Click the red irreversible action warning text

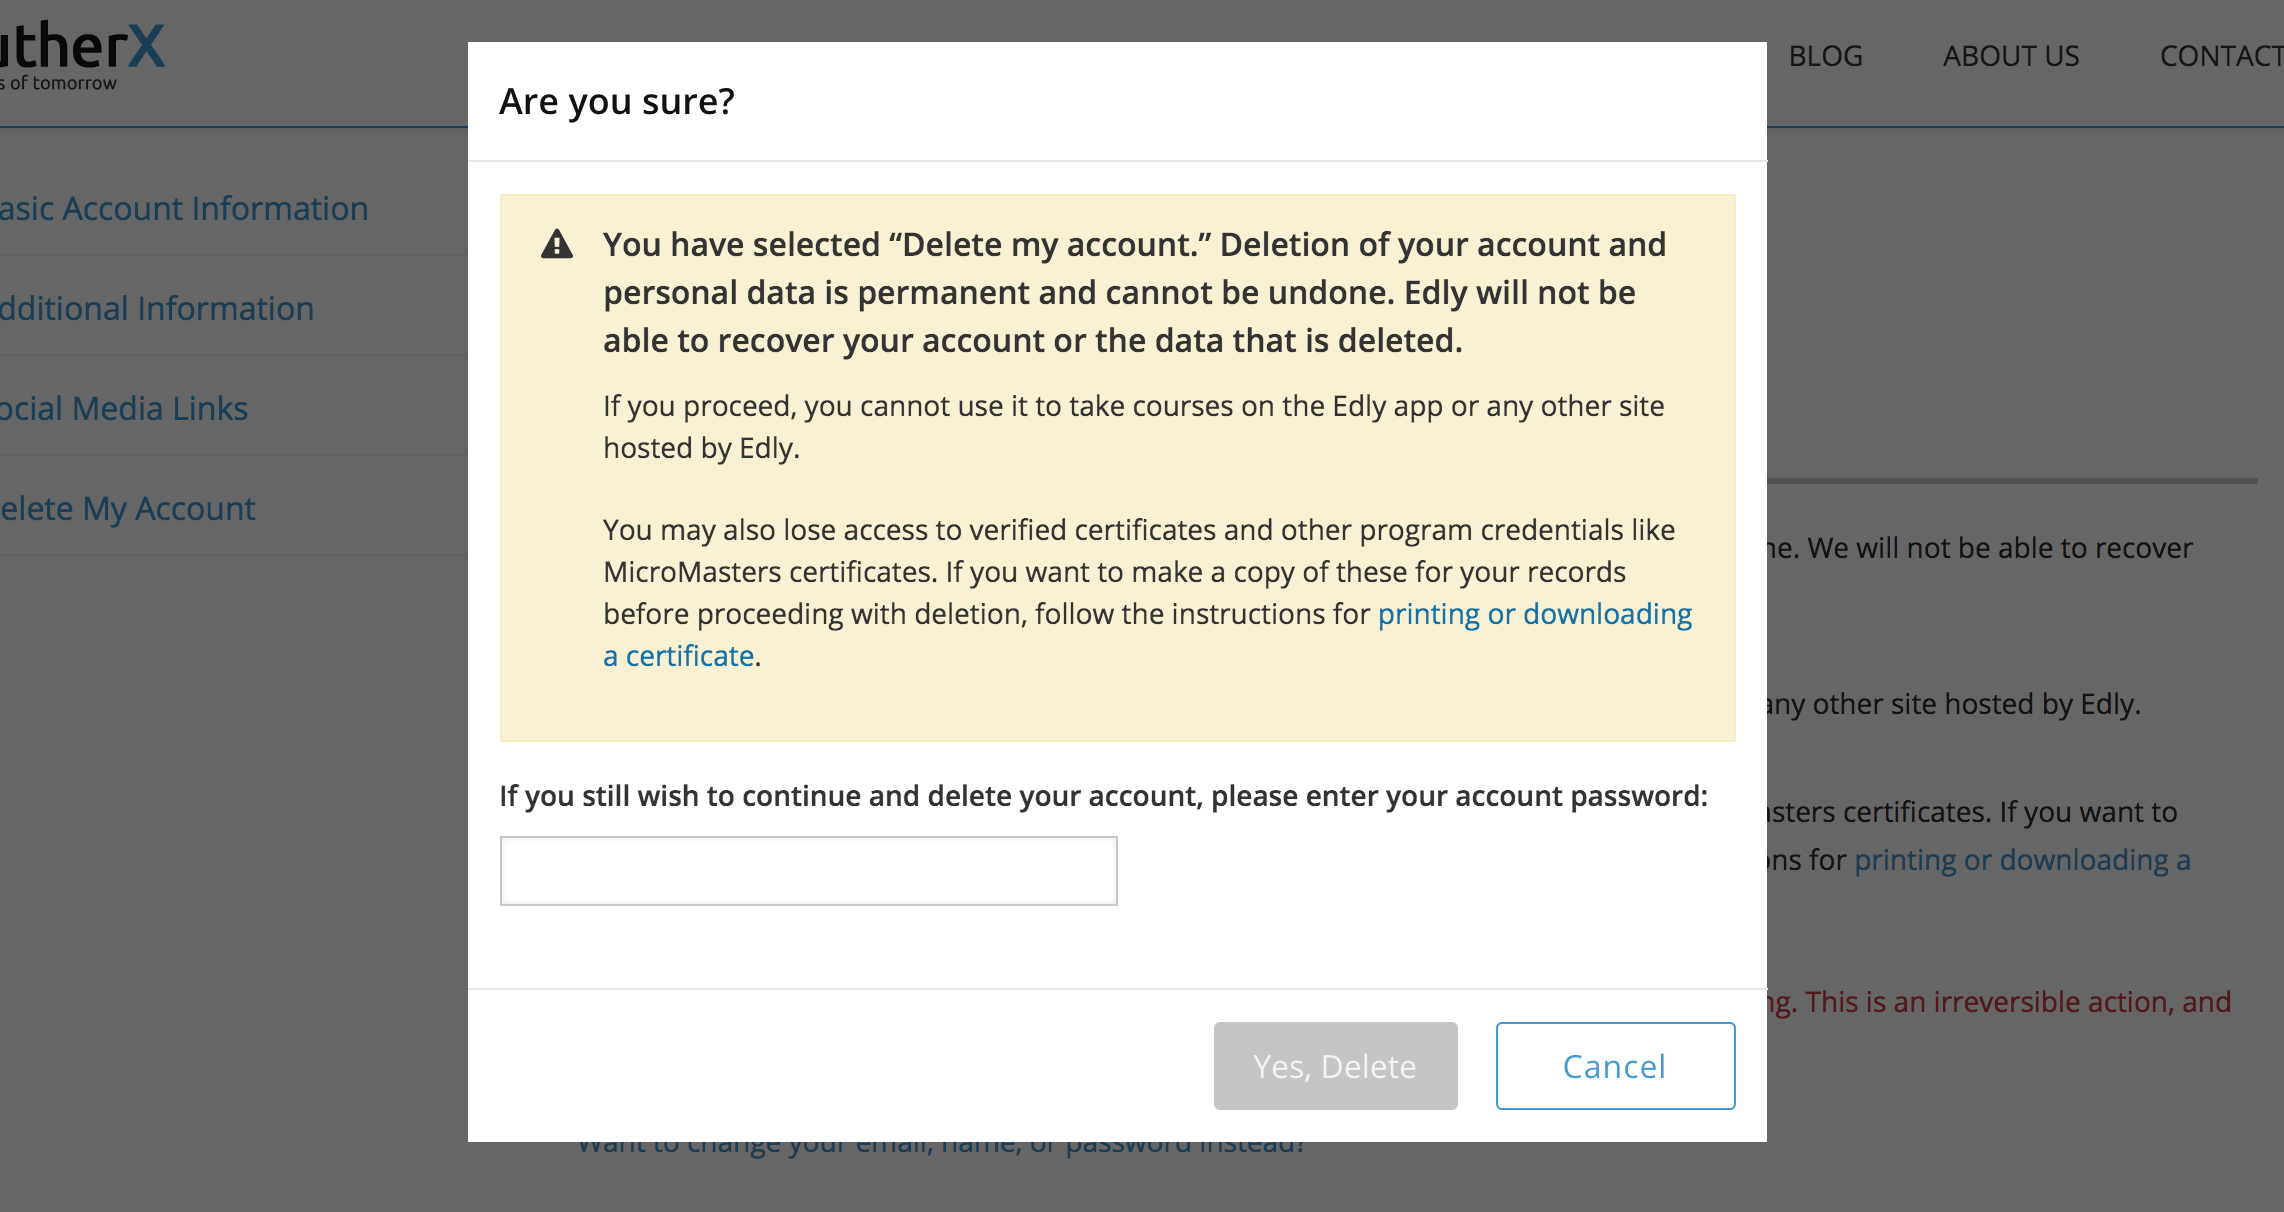tap(2000, 1002)
